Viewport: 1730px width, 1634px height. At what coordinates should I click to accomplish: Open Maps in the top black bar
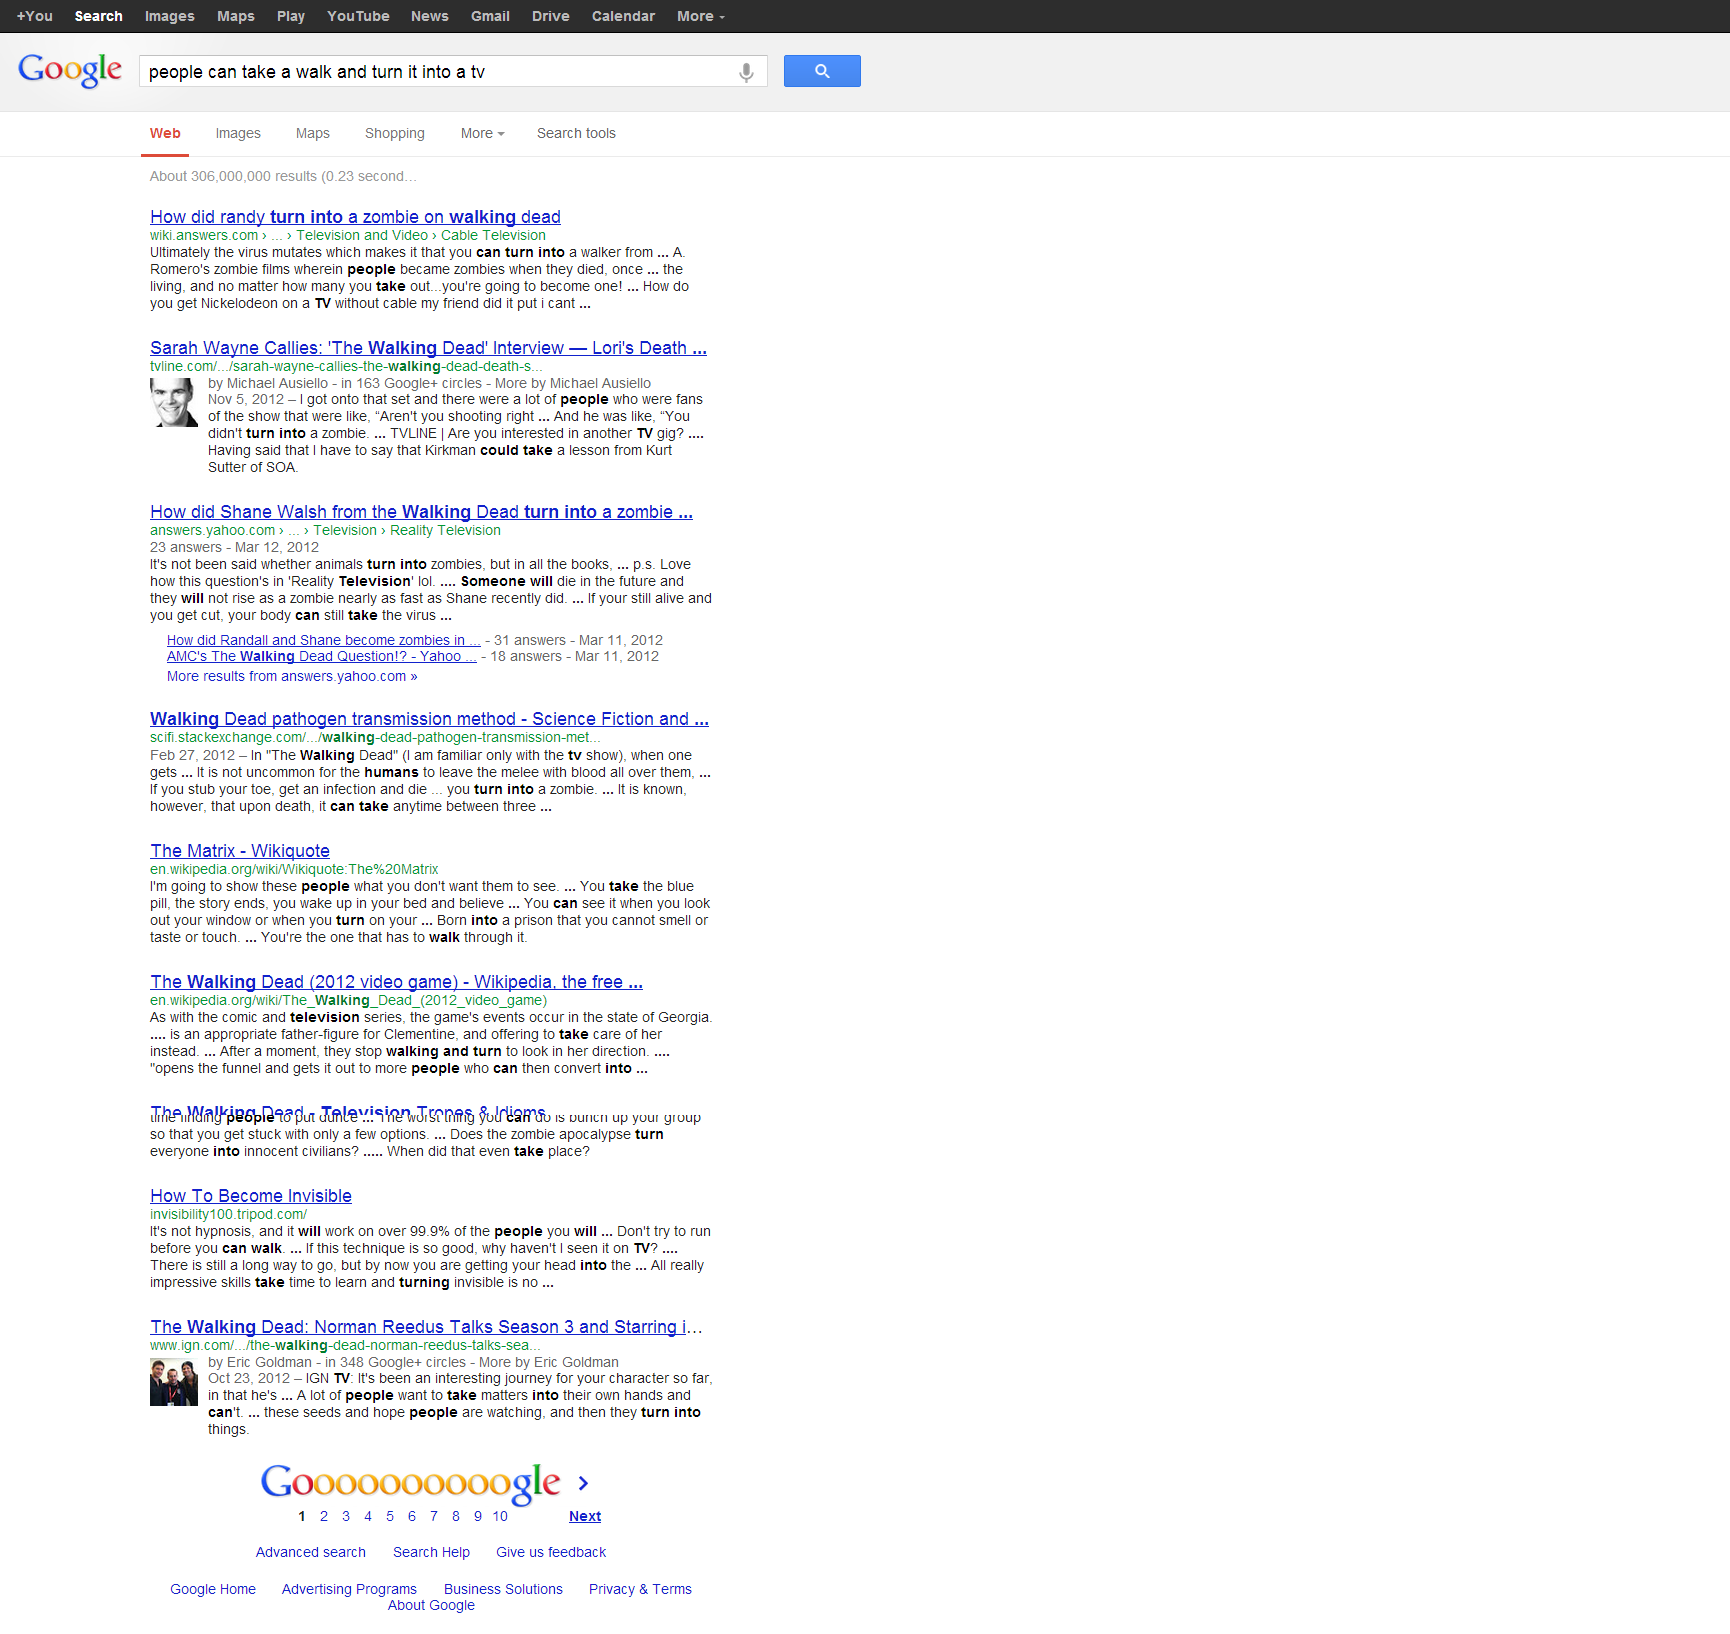point(236,16)
